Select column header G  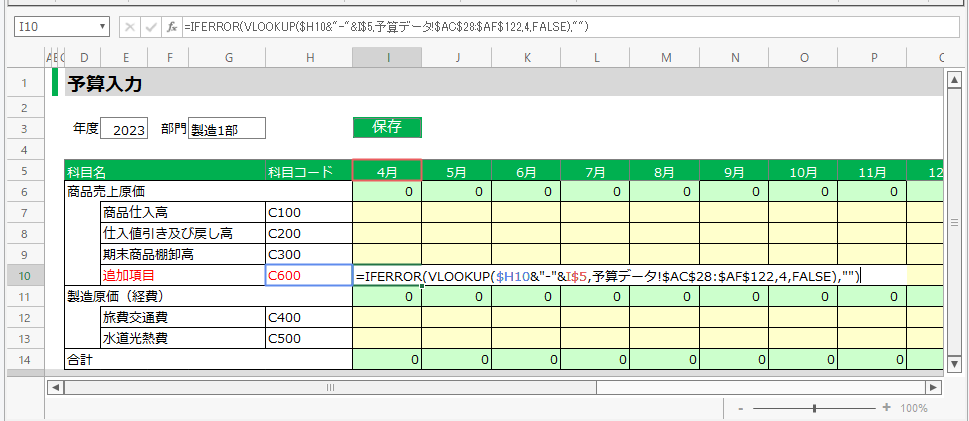coord(228,59)
